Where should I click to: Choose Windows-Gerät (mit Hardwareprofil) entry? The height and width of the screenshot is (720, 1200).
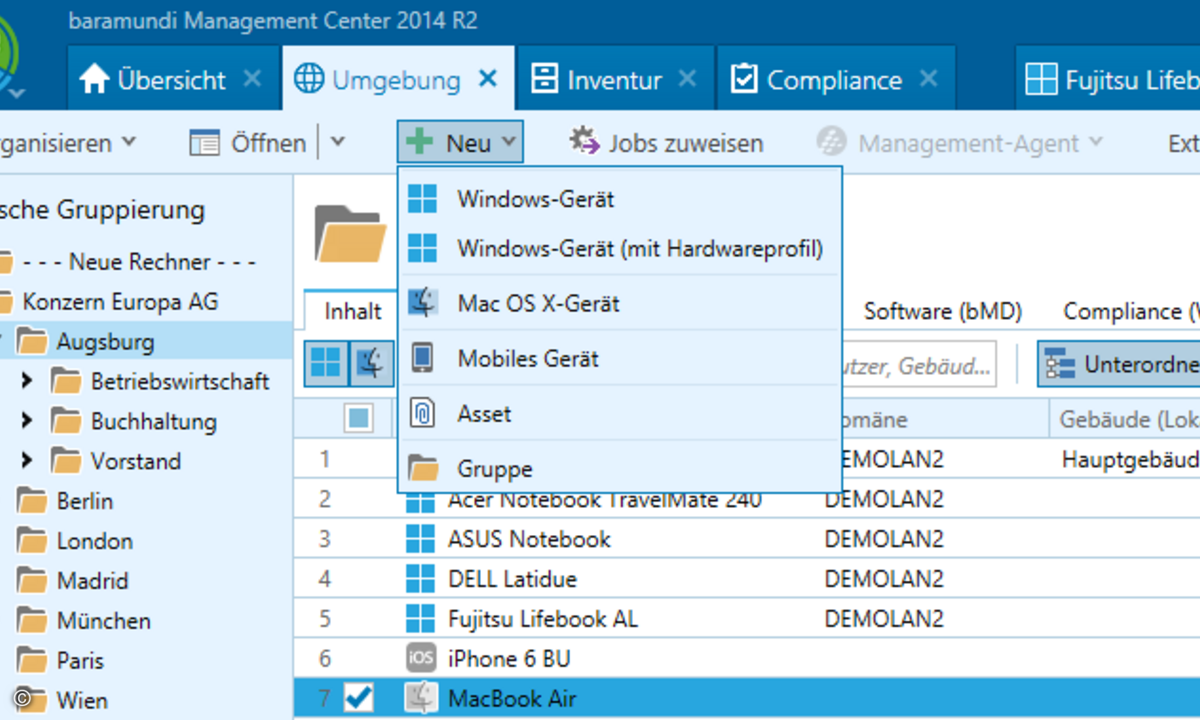(x=620, y=248)
